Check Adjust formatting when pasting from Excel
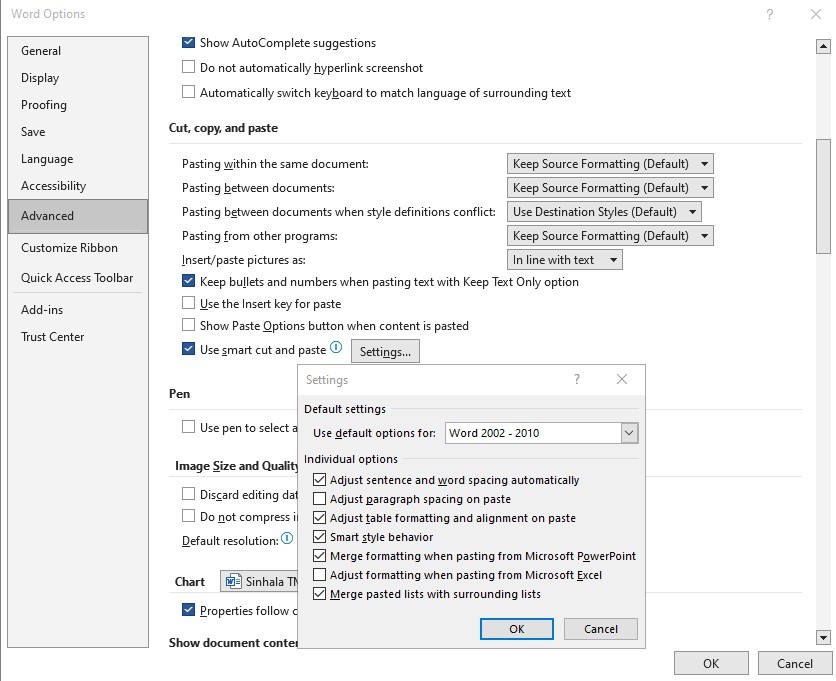 pos(319,574)
